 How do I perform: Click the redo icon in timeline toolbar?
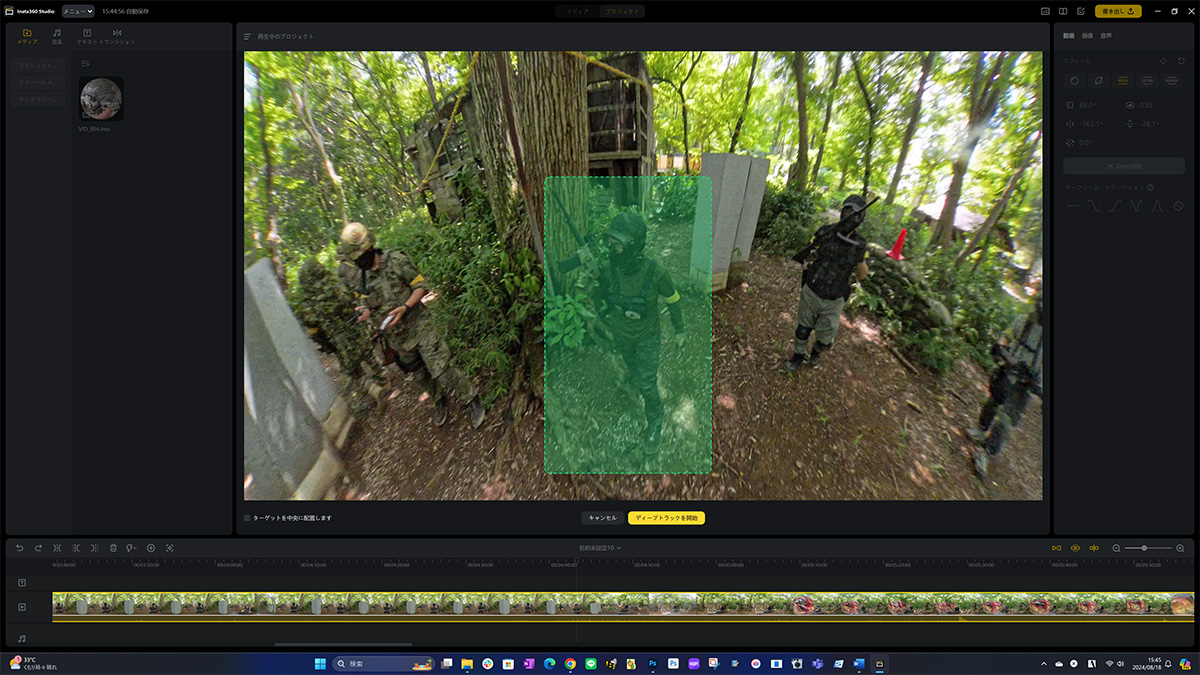click(38, 548)
